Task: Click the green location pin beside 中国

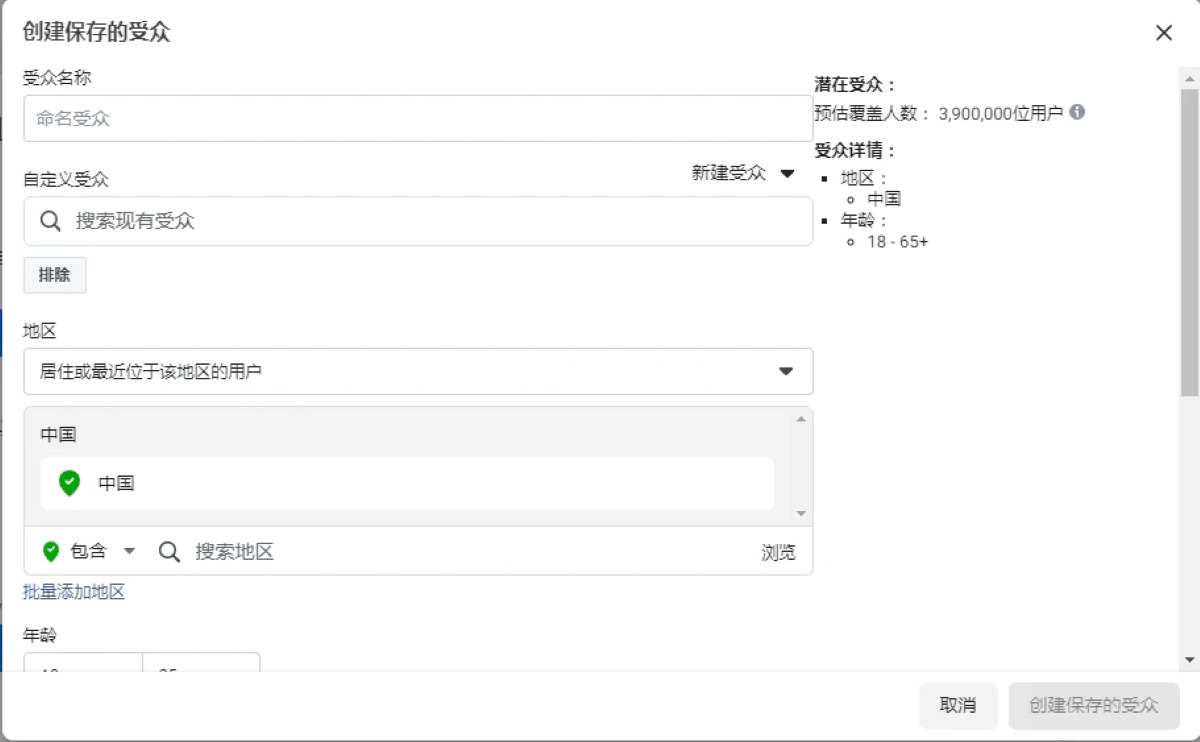Action: [68, 483]
